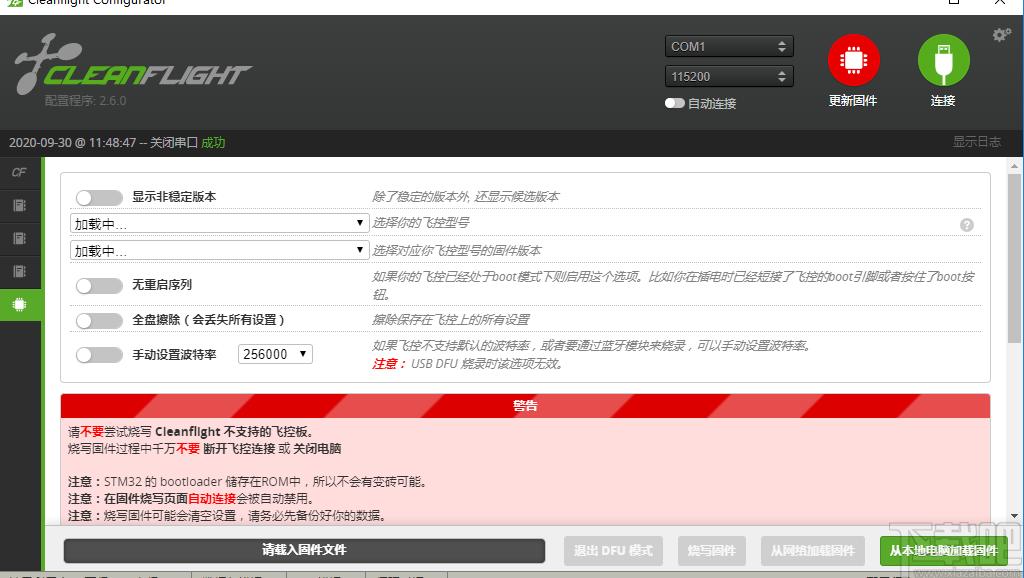1024x578 pixels.
Task: Click the vertical scrollbar thumb
Action: point(1014,258)
